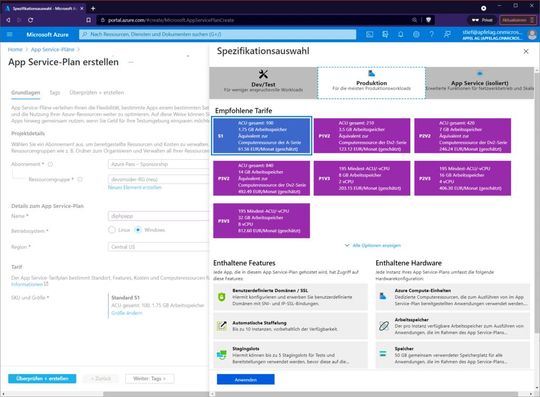This screenshot has width=540, height=397.
Task: Click the Größe ändern link
Action: pyautogui.click(x=127, y=313)
